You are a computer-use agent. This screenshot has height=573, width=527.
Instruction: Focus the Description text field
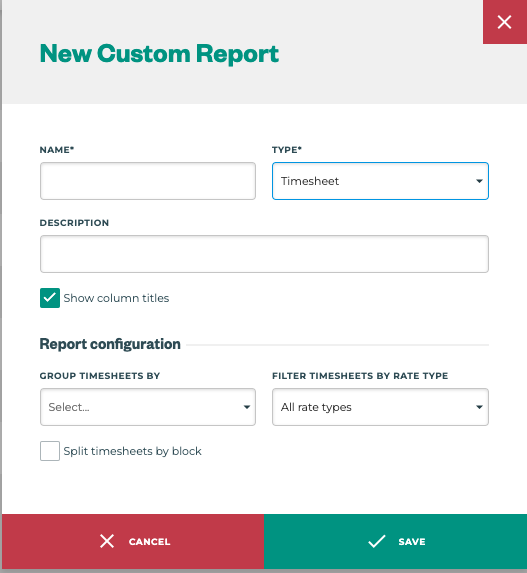[264, 254]
